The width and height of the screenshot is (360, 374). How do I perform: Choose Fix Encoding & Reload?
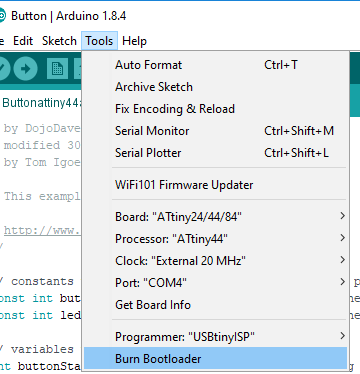pos(215,109)
